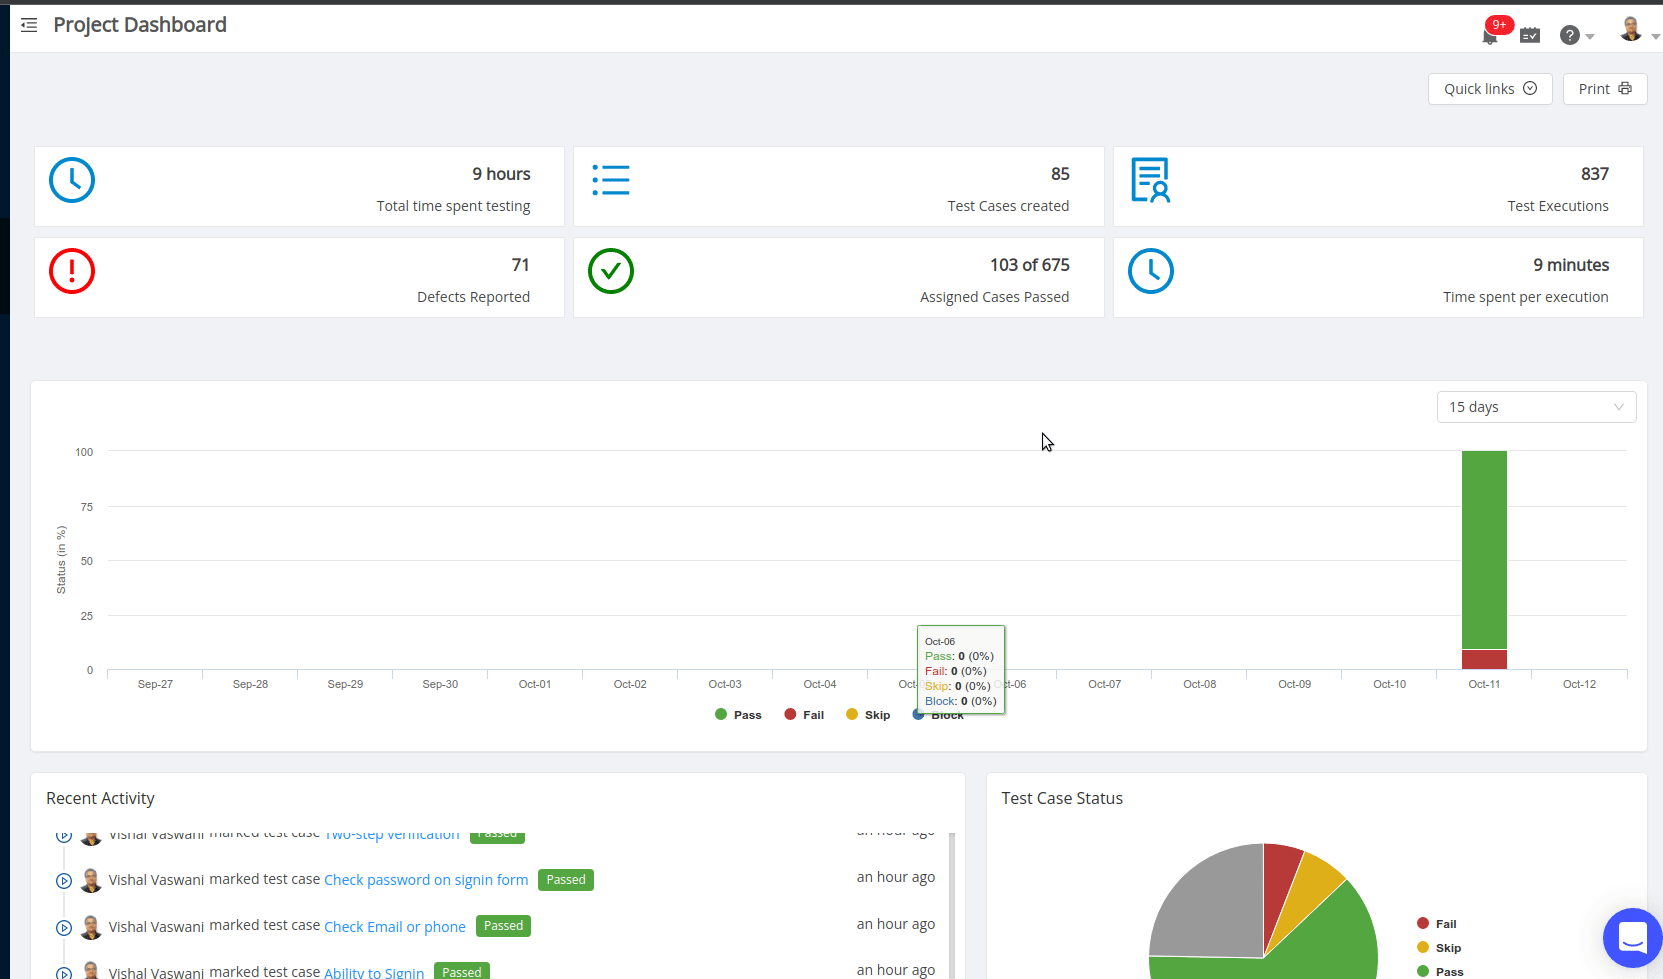The image size is (1663, 979).
Task: Click the 71 Defects Reported value
Action: 520,265
